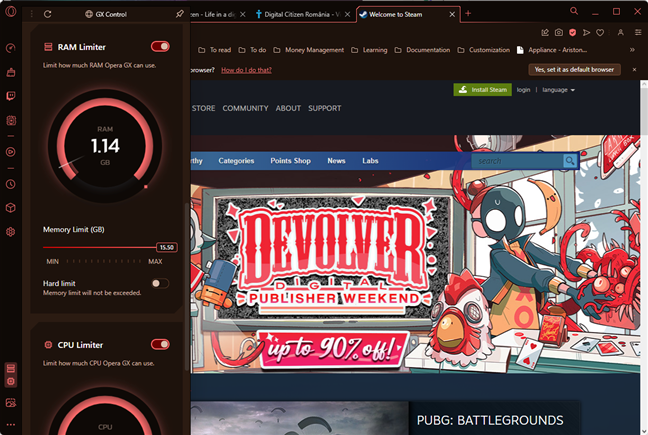Open Steam ABOUT page
Image resolution: width=648 pixels, height=435 pixels.
(288, 108)
